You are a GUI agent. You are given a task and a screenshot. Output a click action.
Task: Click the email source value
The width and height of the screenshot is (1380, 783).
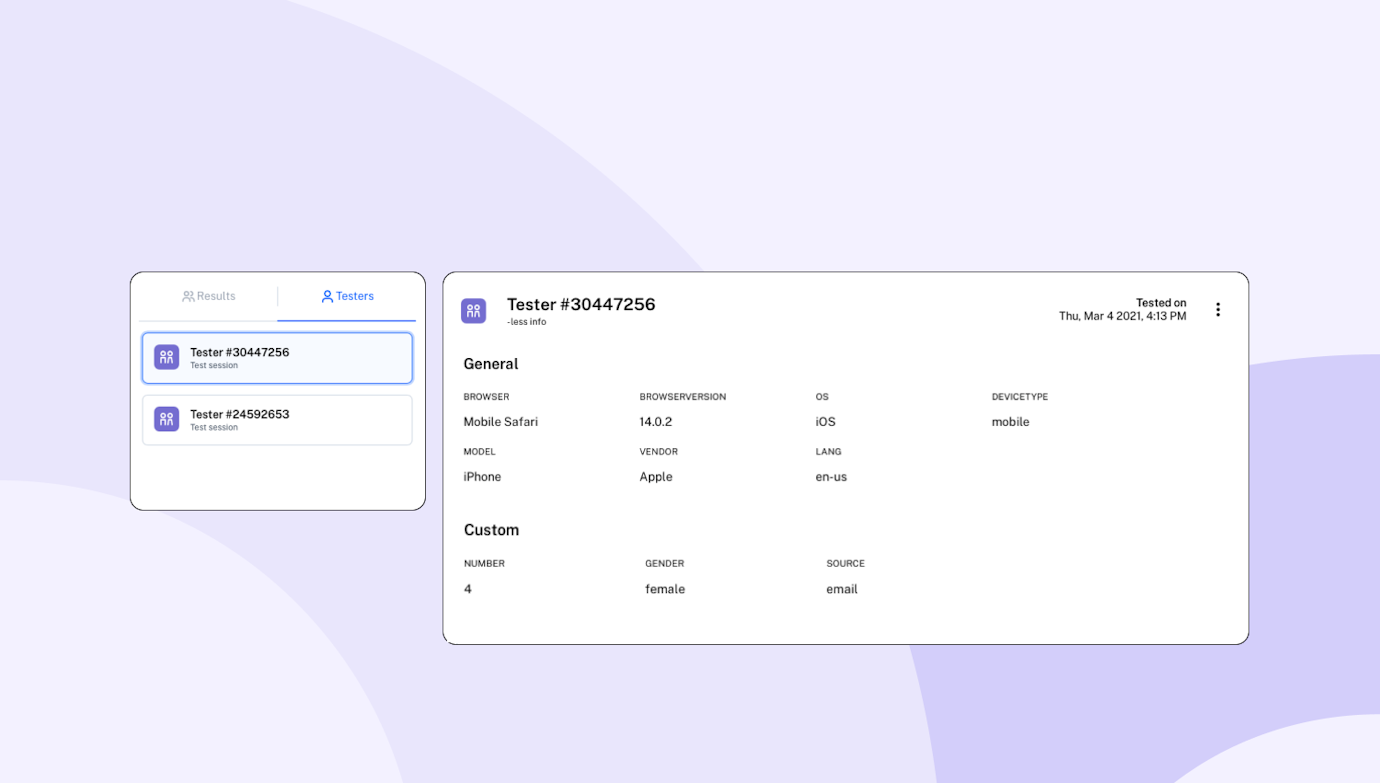[x=842, y=589]
